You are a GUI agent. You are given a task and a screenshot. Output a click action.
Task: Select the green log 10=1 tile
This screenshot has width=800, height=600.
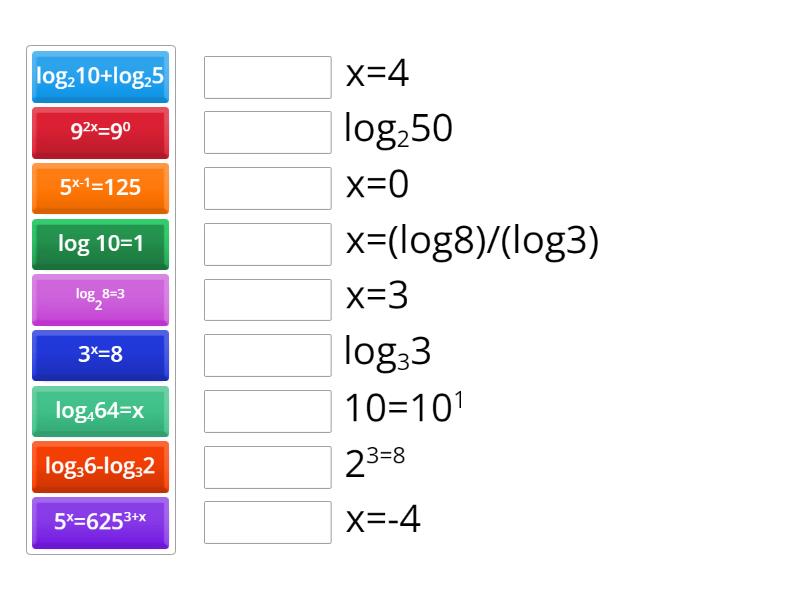point(100,244)
